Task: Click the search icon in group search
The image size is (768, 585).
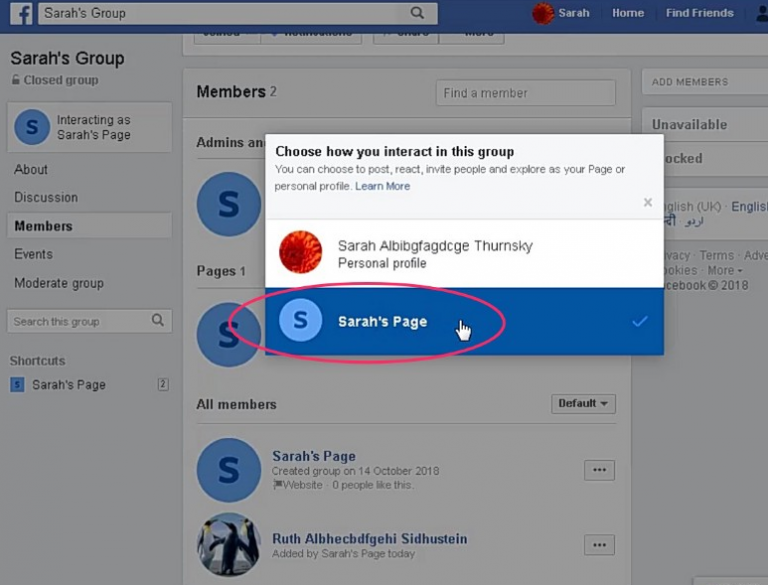Action: click(x=158, y=320)
